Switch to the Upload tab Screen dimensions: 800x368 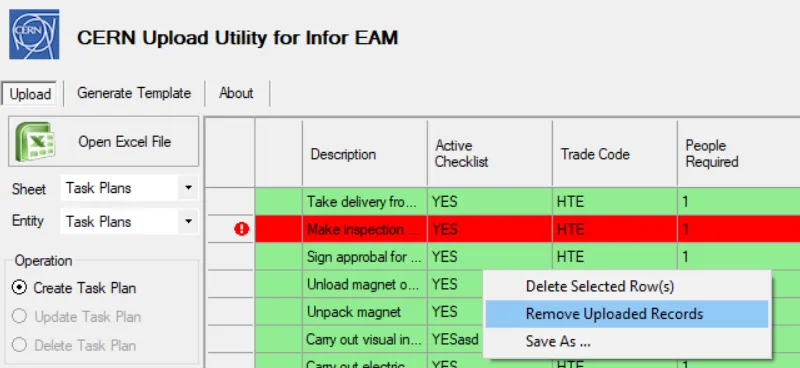pos(31,94)
